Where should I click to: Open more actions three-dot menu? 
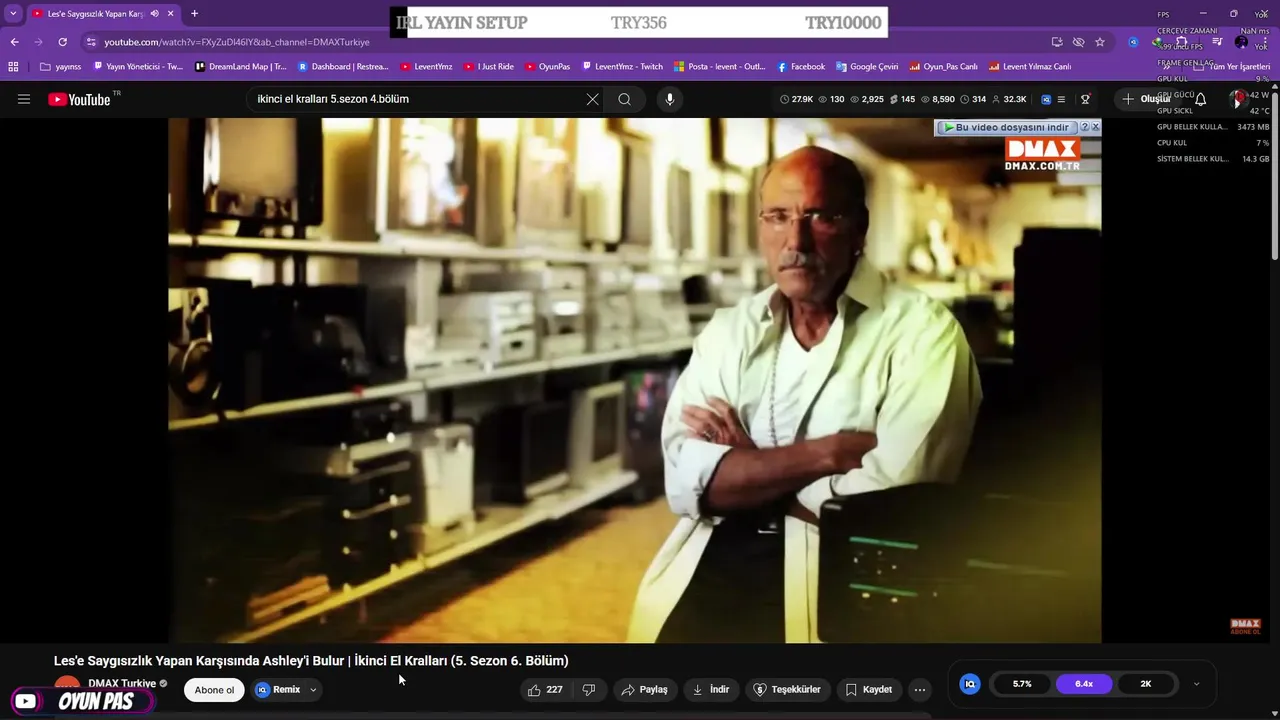pyautogui.click(x=920, y=689)
